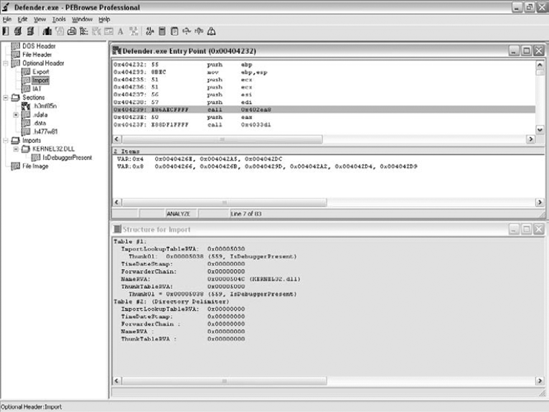Open the Tools menu

[59, 19]
